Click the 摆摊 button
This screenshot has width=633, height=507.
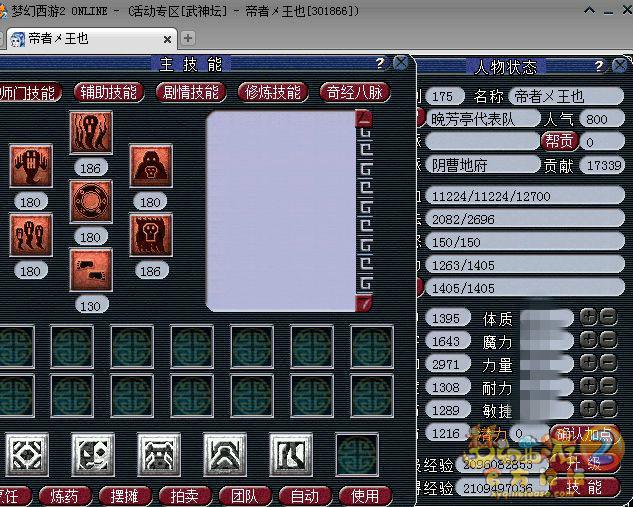(126, 496)
